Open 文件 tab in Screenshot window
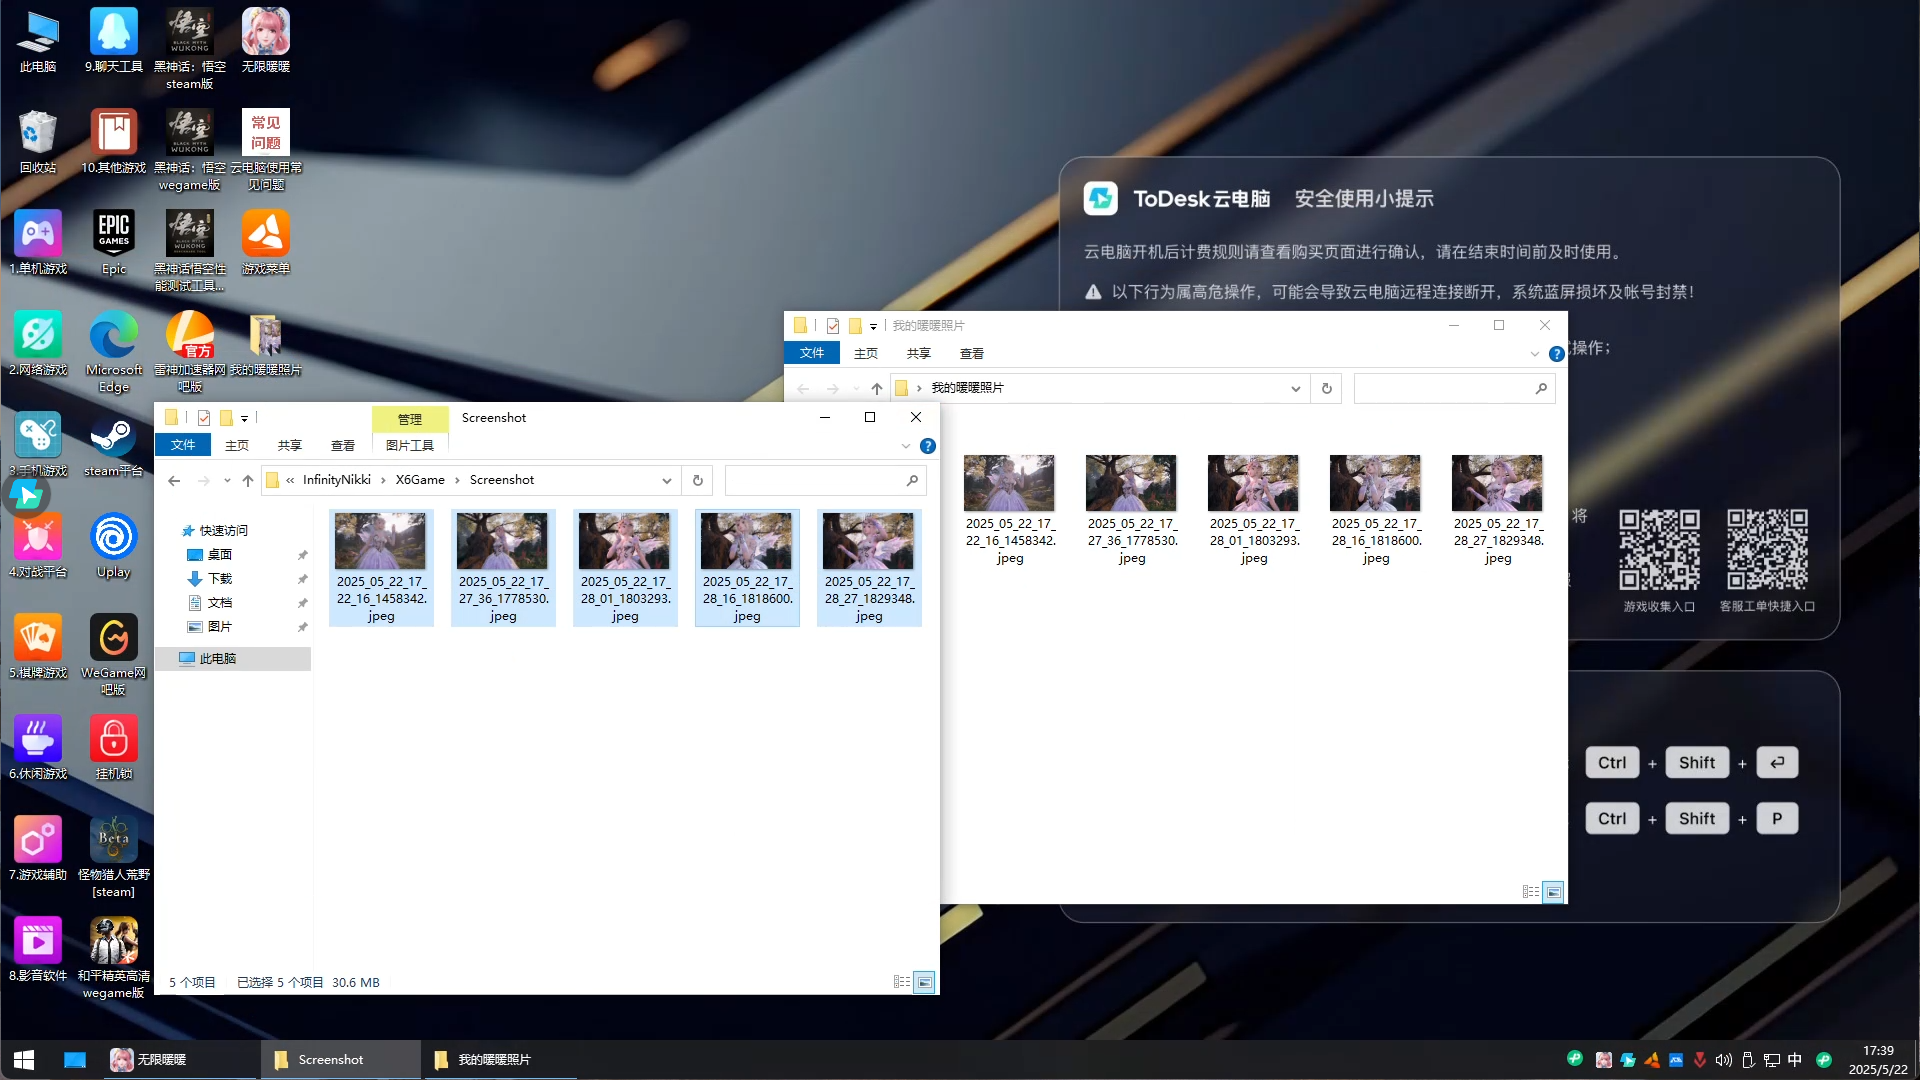The image size is (1920, 1080). 183,445
